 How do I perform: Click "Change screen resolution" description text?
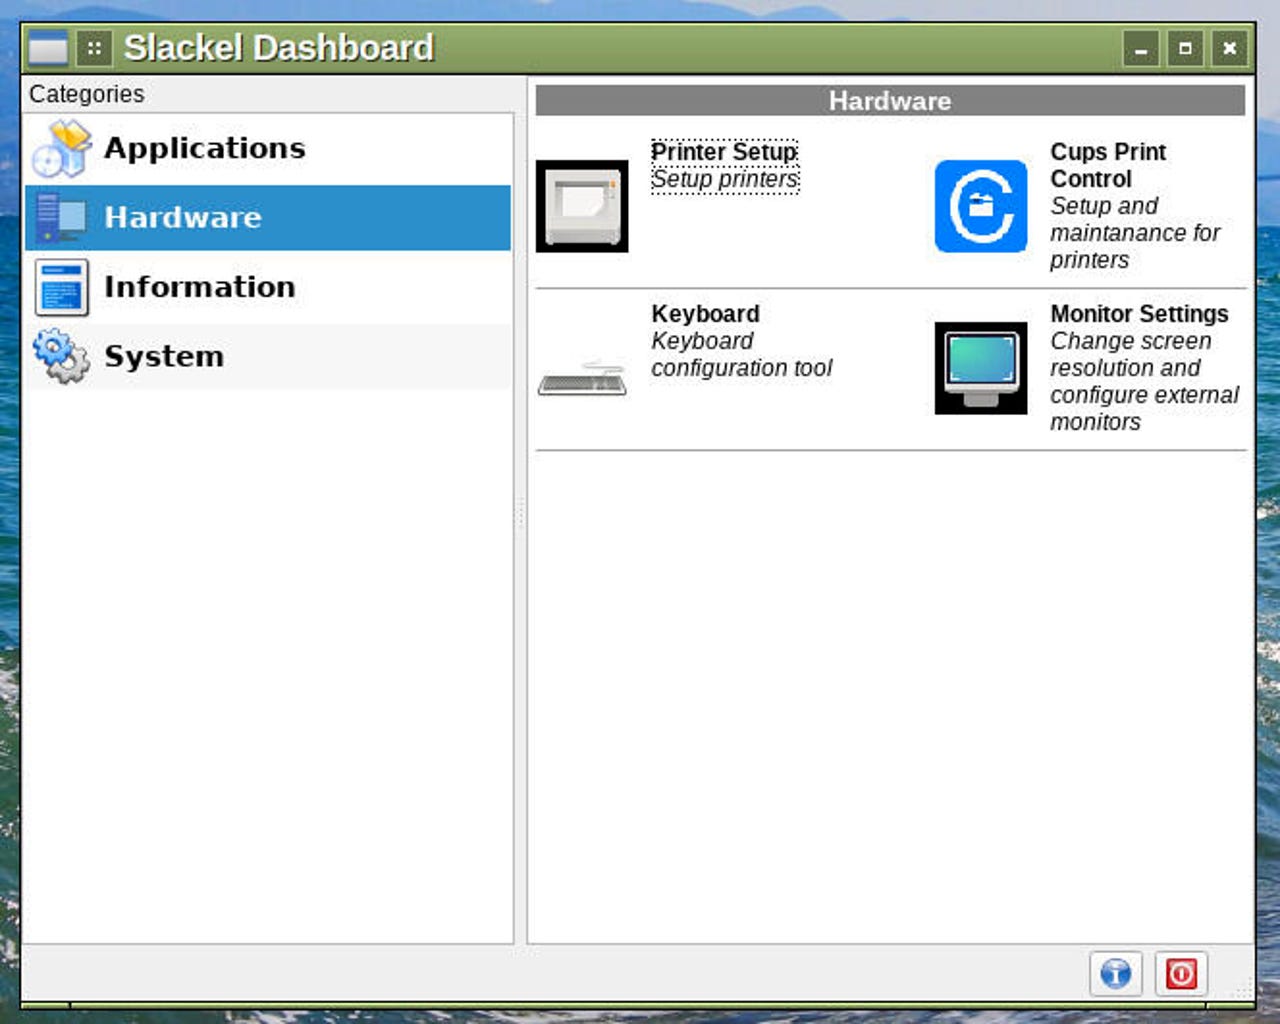tap(1144, 382)
